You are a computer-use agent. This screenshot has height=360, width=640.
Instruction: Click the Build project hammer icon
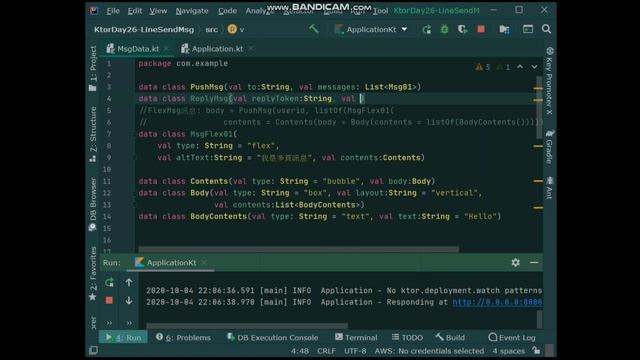coord(313,29)
